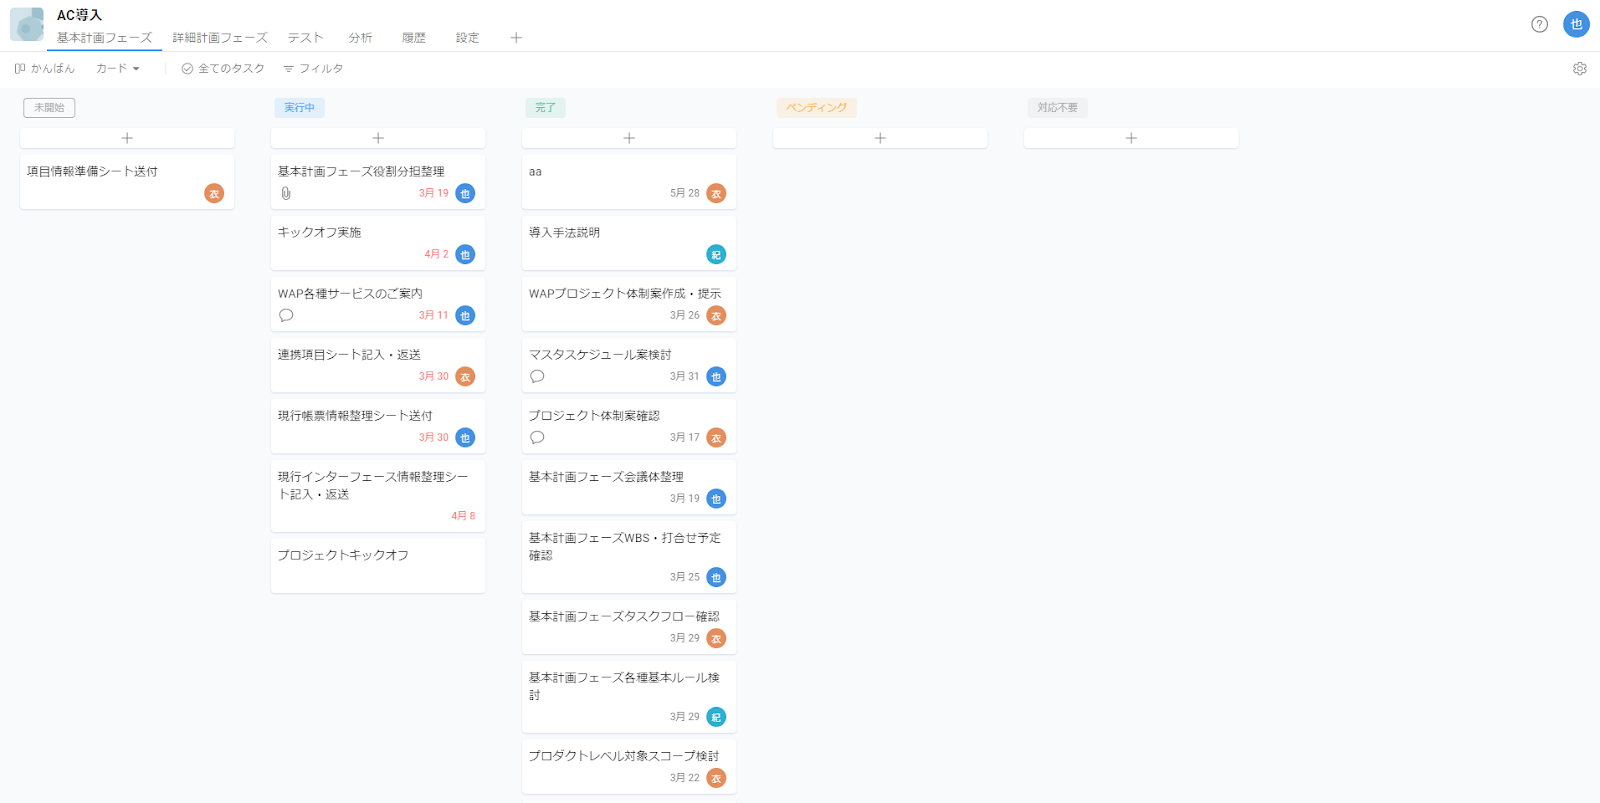Open comment icon on WAP各種サービスのご案内 card

point(286,315)
